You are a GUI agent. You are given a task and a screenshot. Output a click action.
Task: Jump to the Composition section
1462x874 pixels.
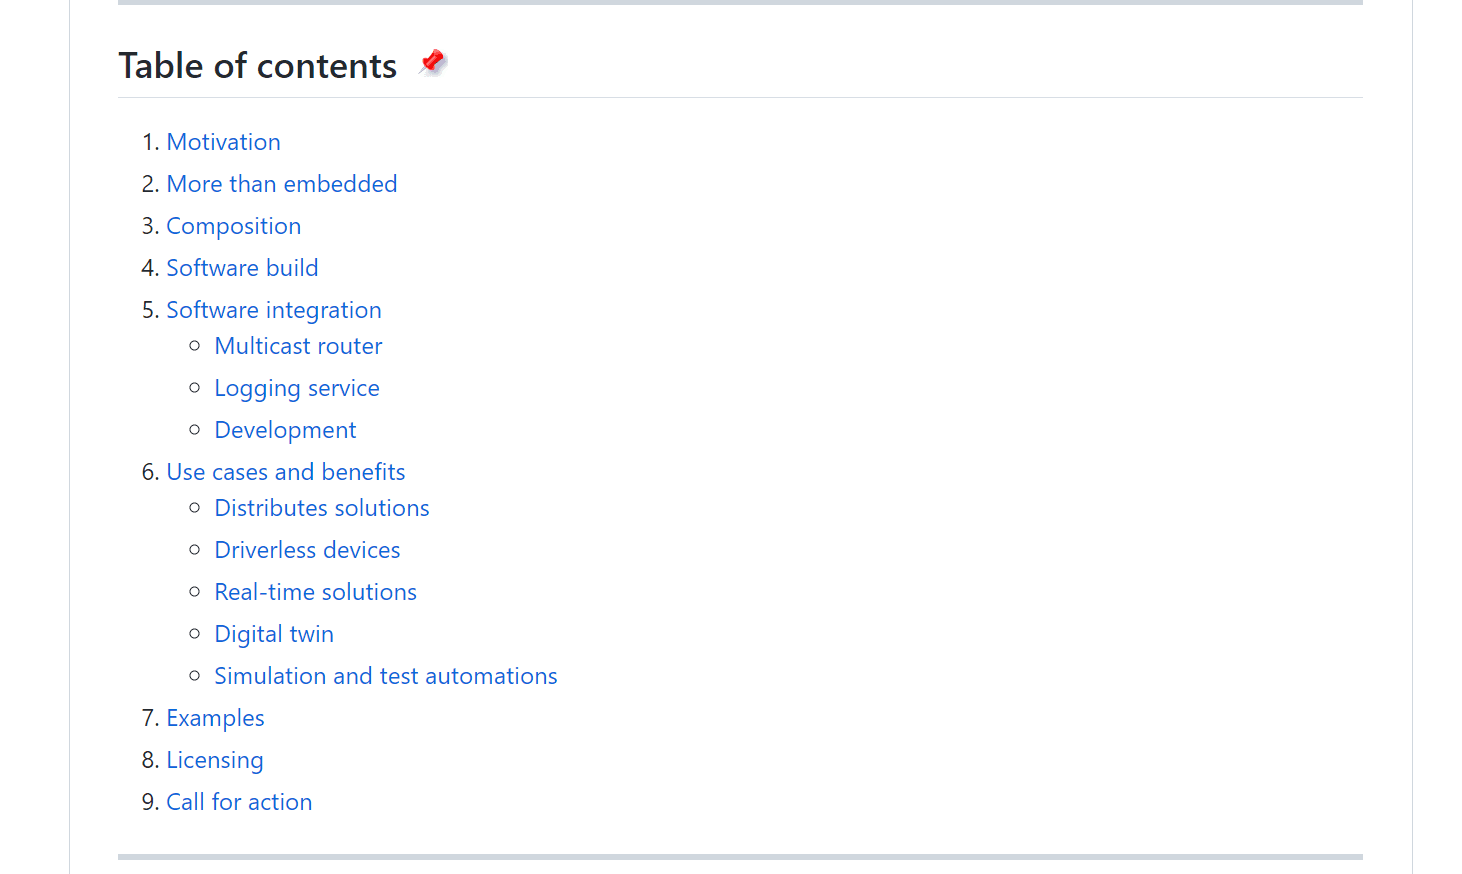(233, 226)
